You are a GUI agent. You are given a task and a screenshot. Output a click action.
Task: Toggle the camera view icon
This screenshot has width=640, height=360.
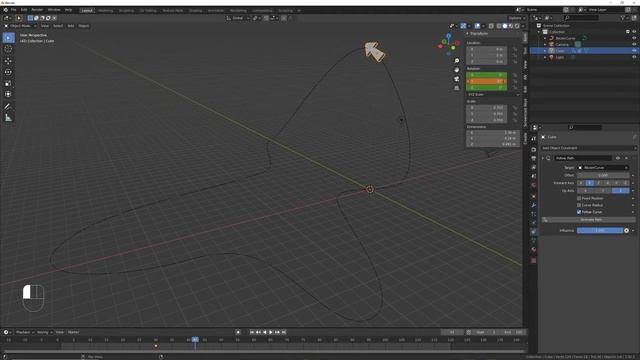pos(457,79)
